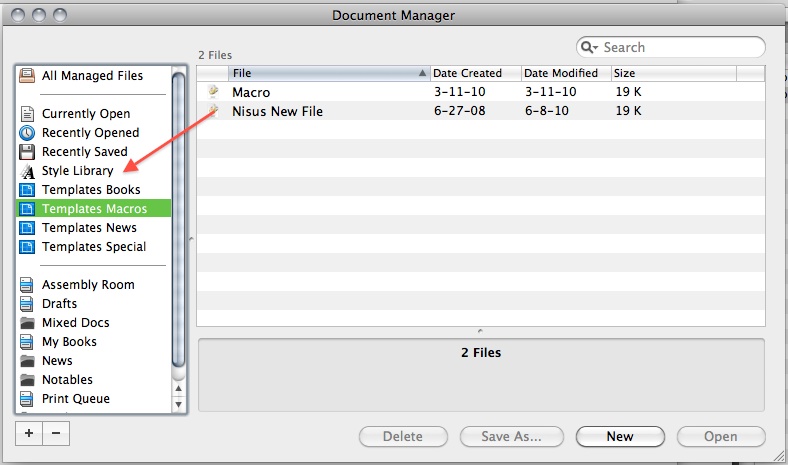Viewport: 788px width, 465px height.
Task: Select the My Books collection
Action: coord(93,342)
